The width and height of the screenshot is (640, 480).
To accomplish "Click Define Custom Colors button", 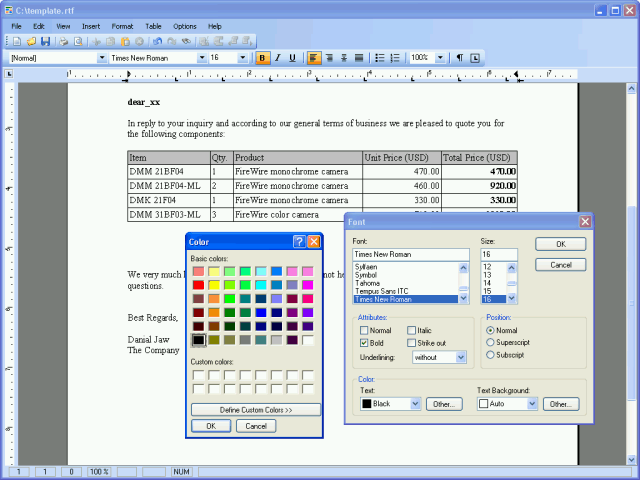I will (x=256, y=410).
